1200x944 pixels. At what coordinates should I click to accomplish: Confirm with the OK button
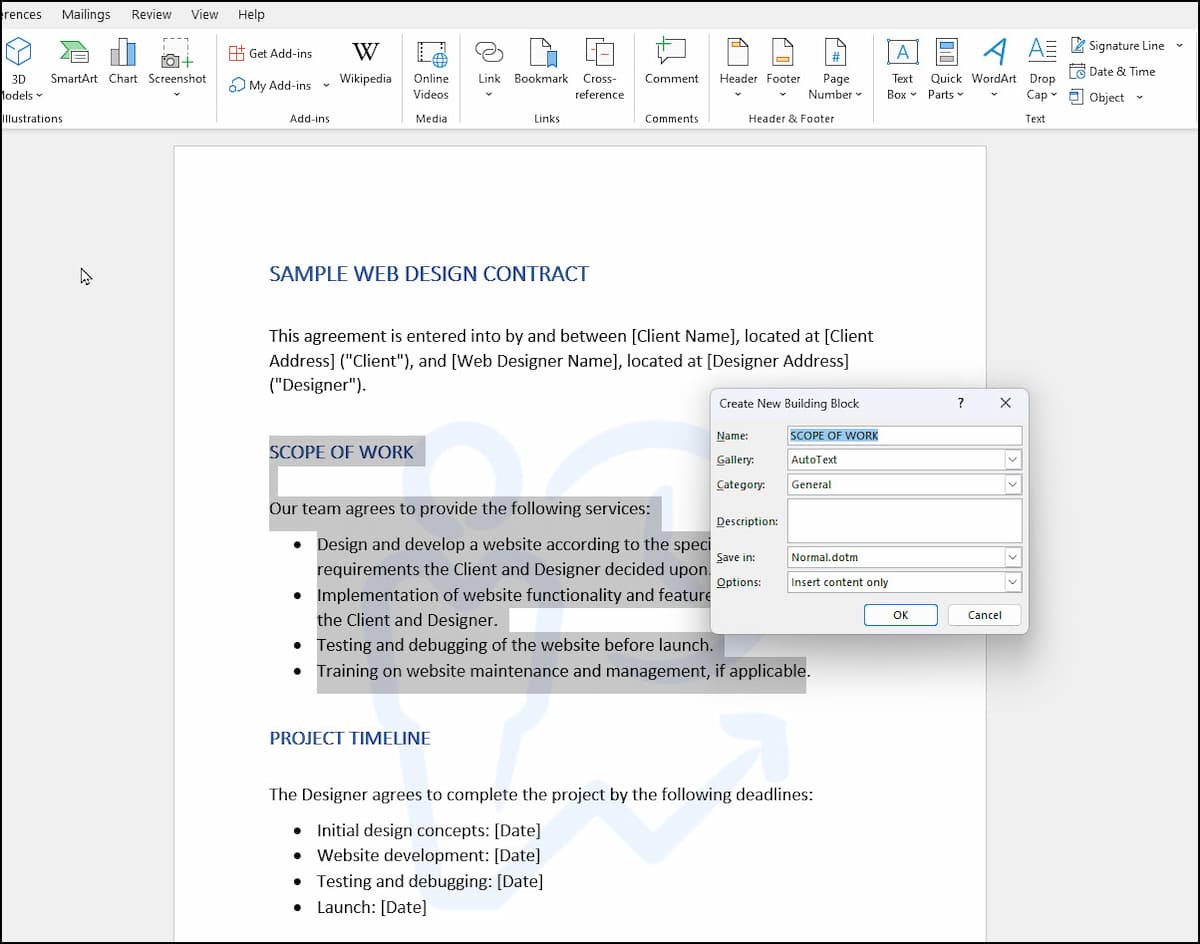click(x=900, y=615)
